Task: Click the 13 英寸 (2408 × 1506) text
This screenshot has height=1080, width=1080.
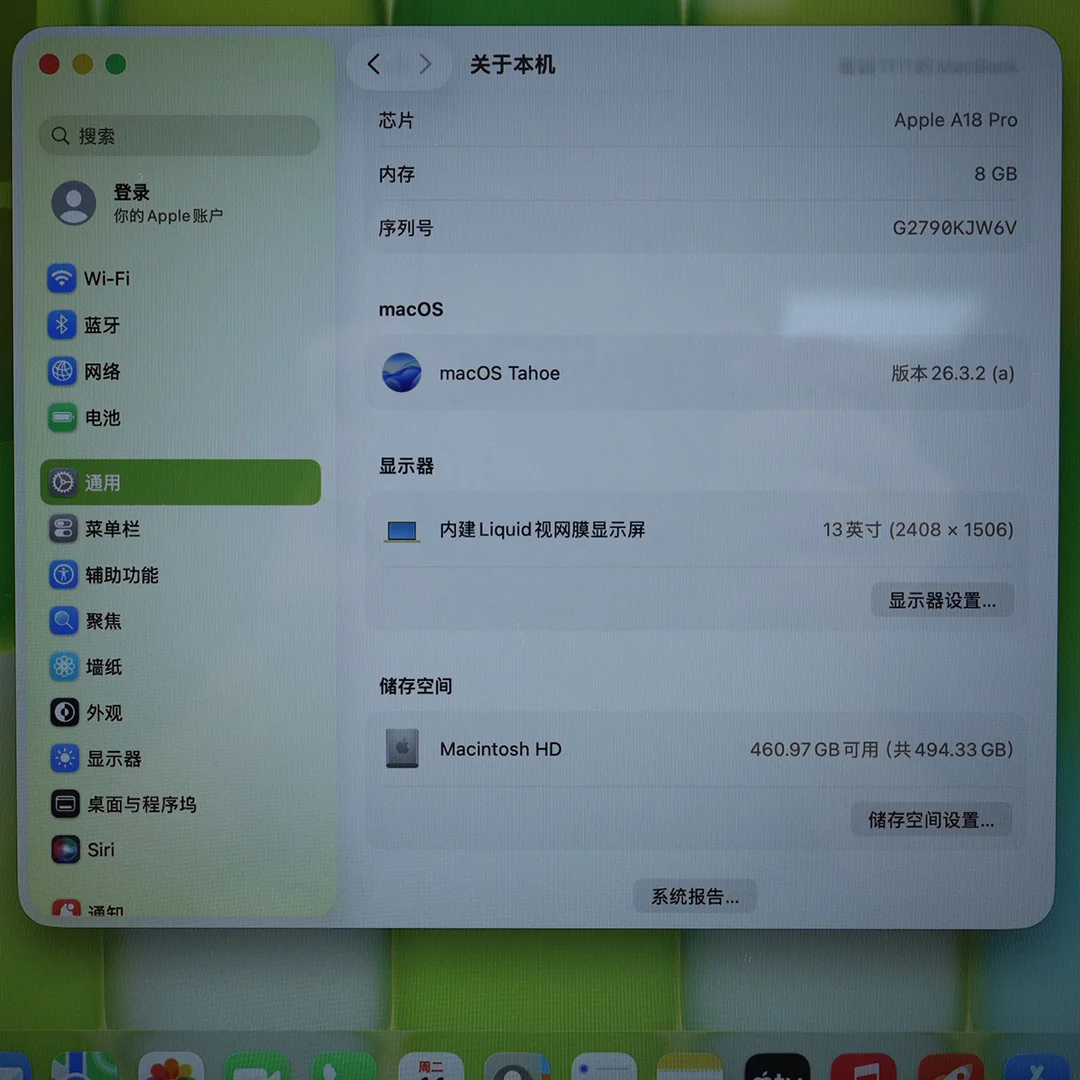Action: click(x=917, y=529)
